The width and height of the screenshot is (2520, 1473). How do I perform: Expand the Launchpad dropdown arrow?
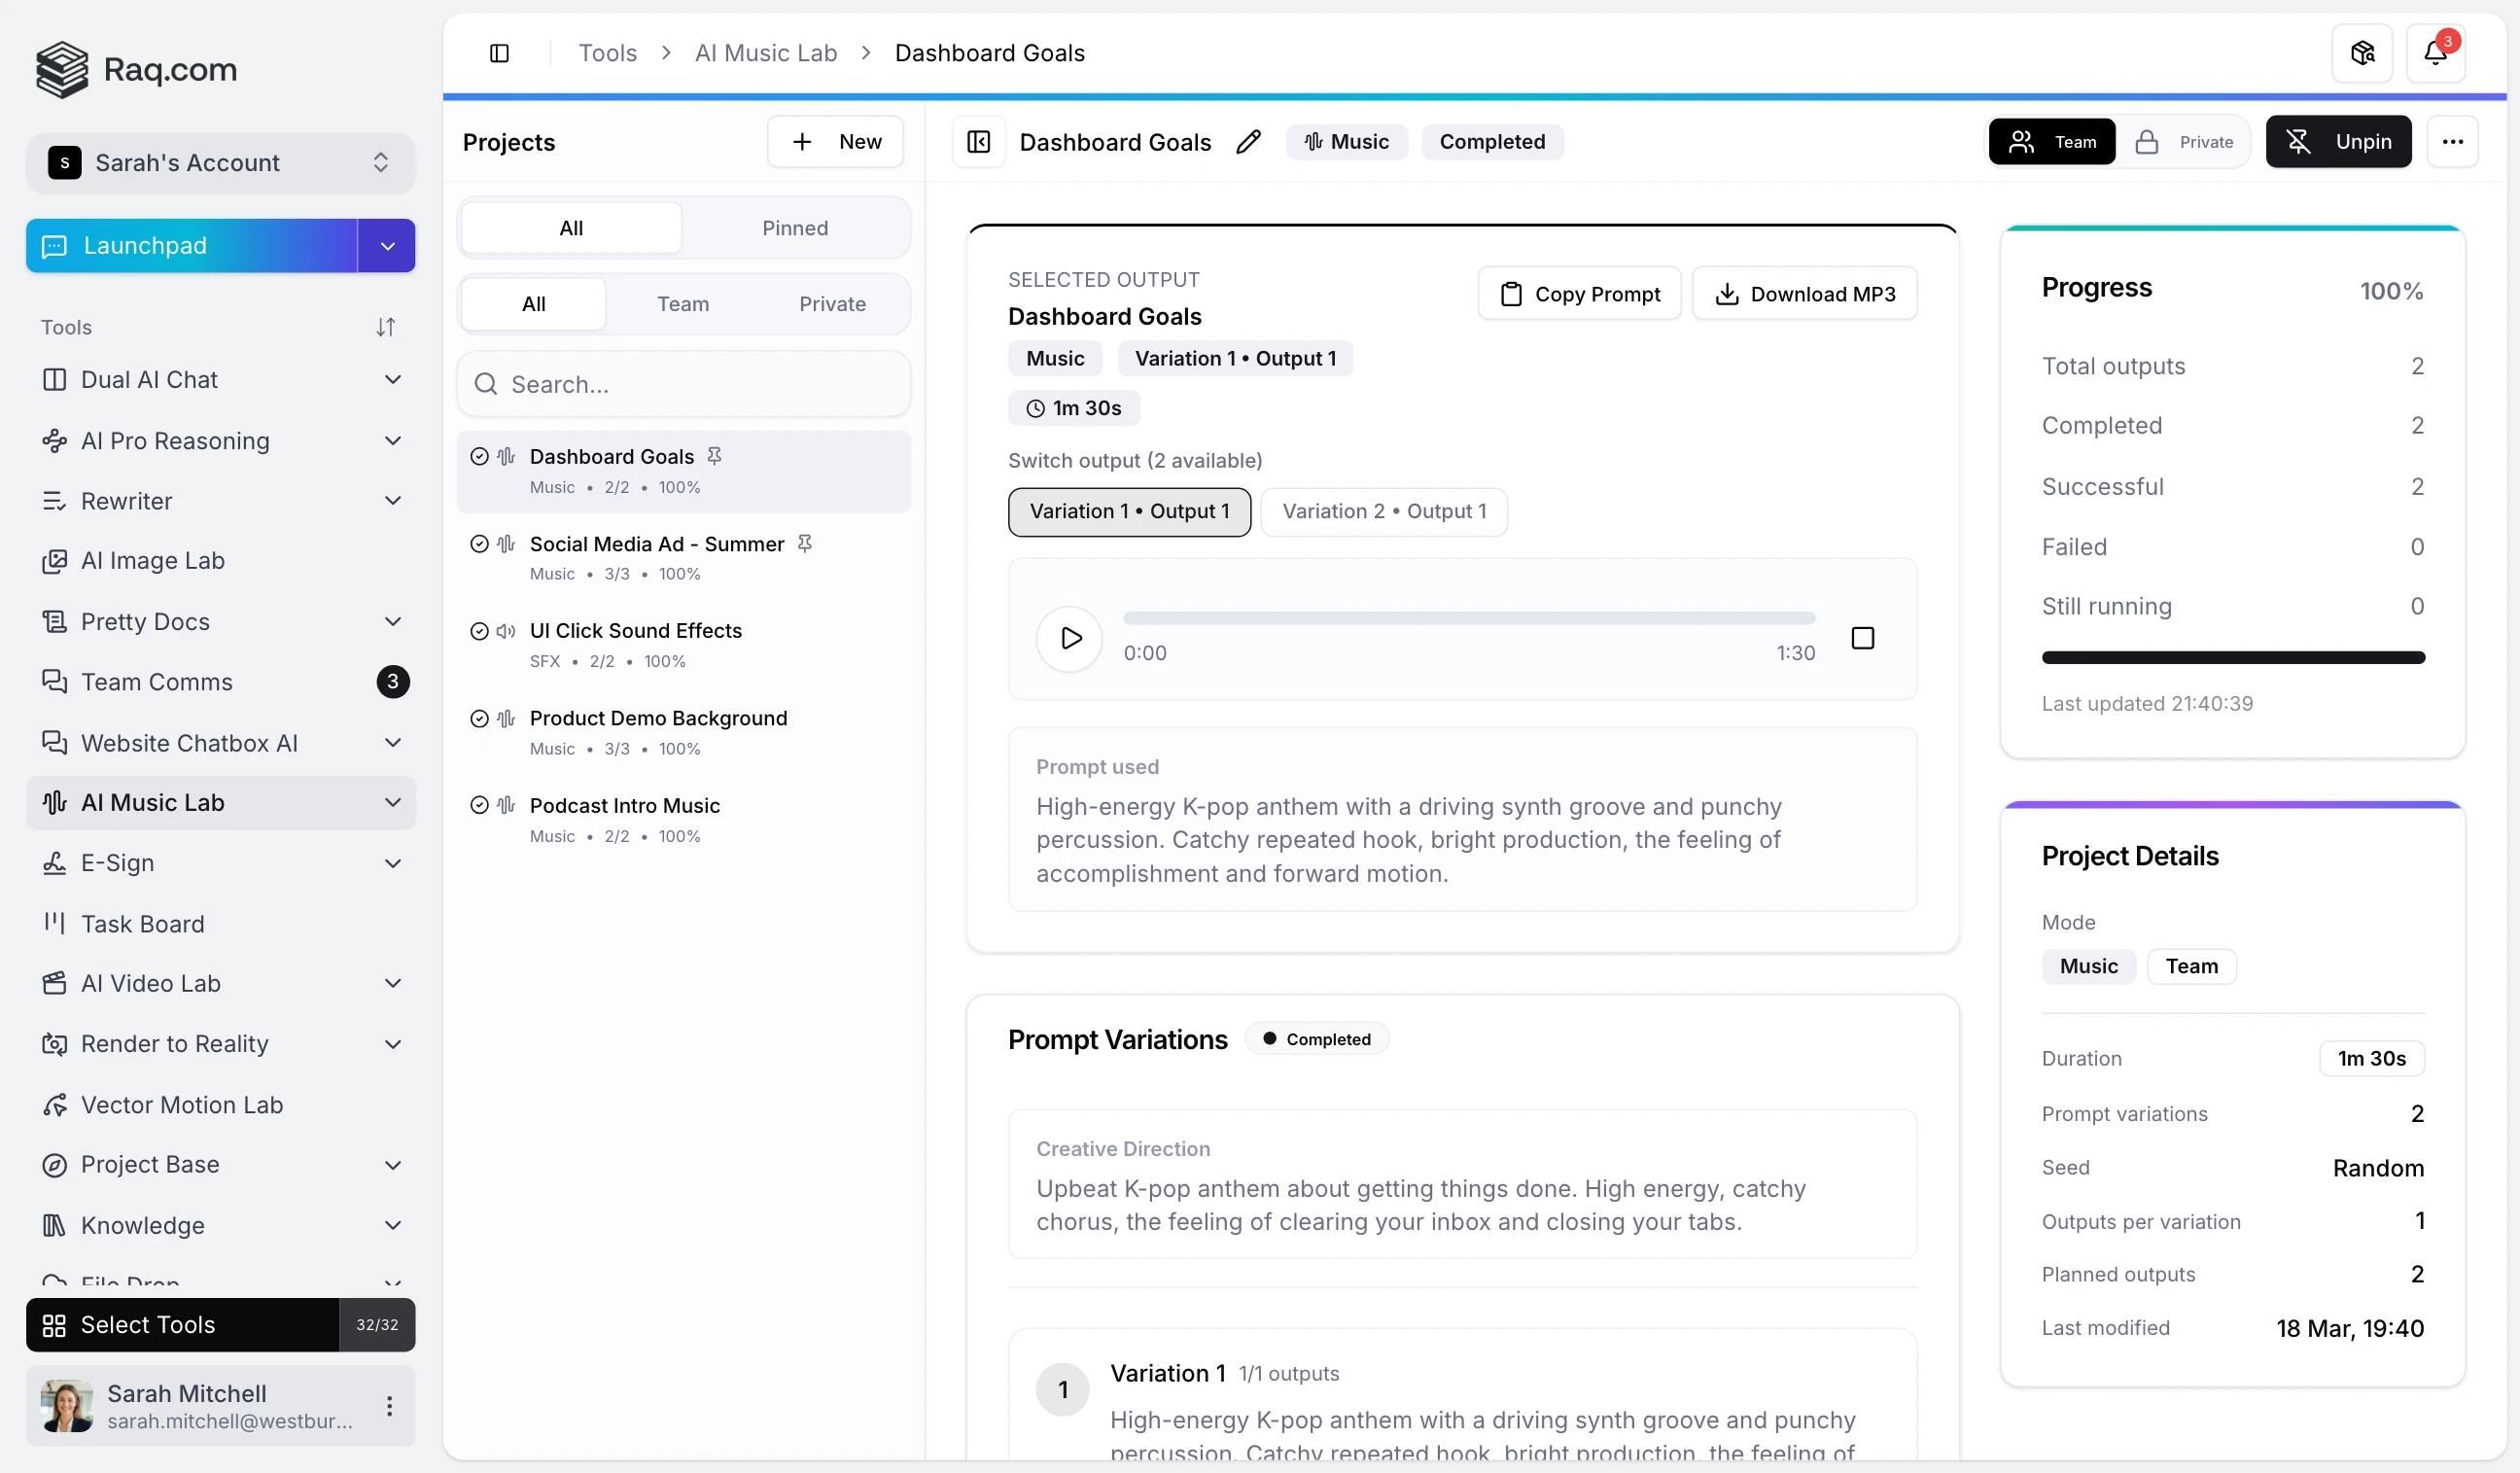[387, 246]
